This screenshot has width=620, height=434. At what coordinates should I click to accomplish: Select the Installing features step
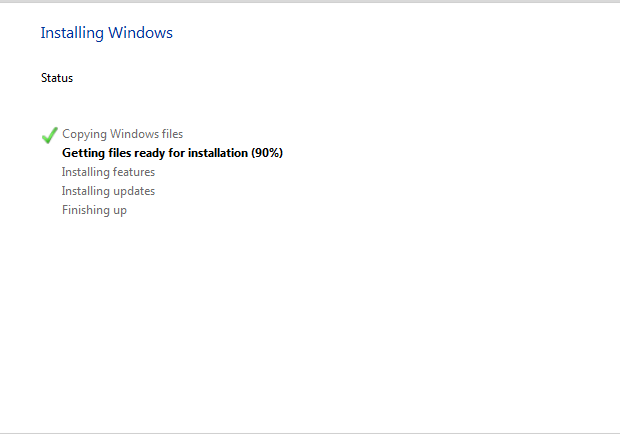coord(108,172)
